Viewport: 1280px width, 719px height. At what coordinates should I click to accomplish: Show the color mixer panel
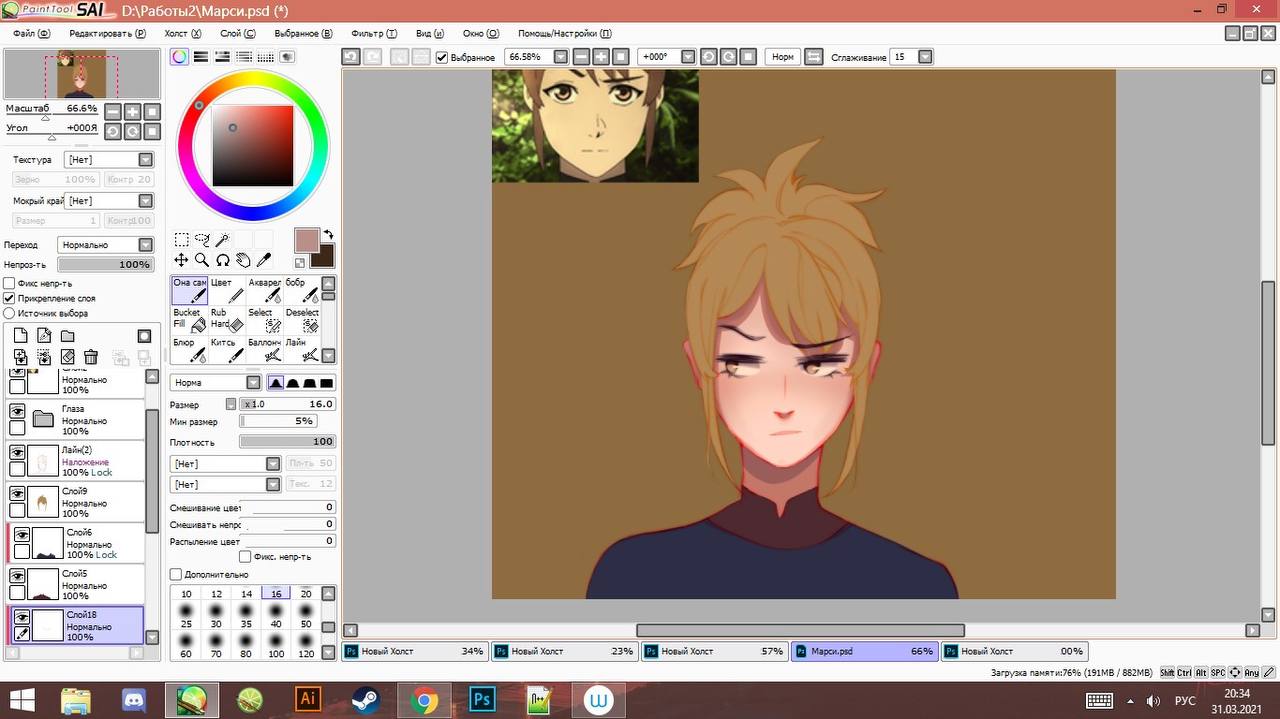(x=244, y=57)
